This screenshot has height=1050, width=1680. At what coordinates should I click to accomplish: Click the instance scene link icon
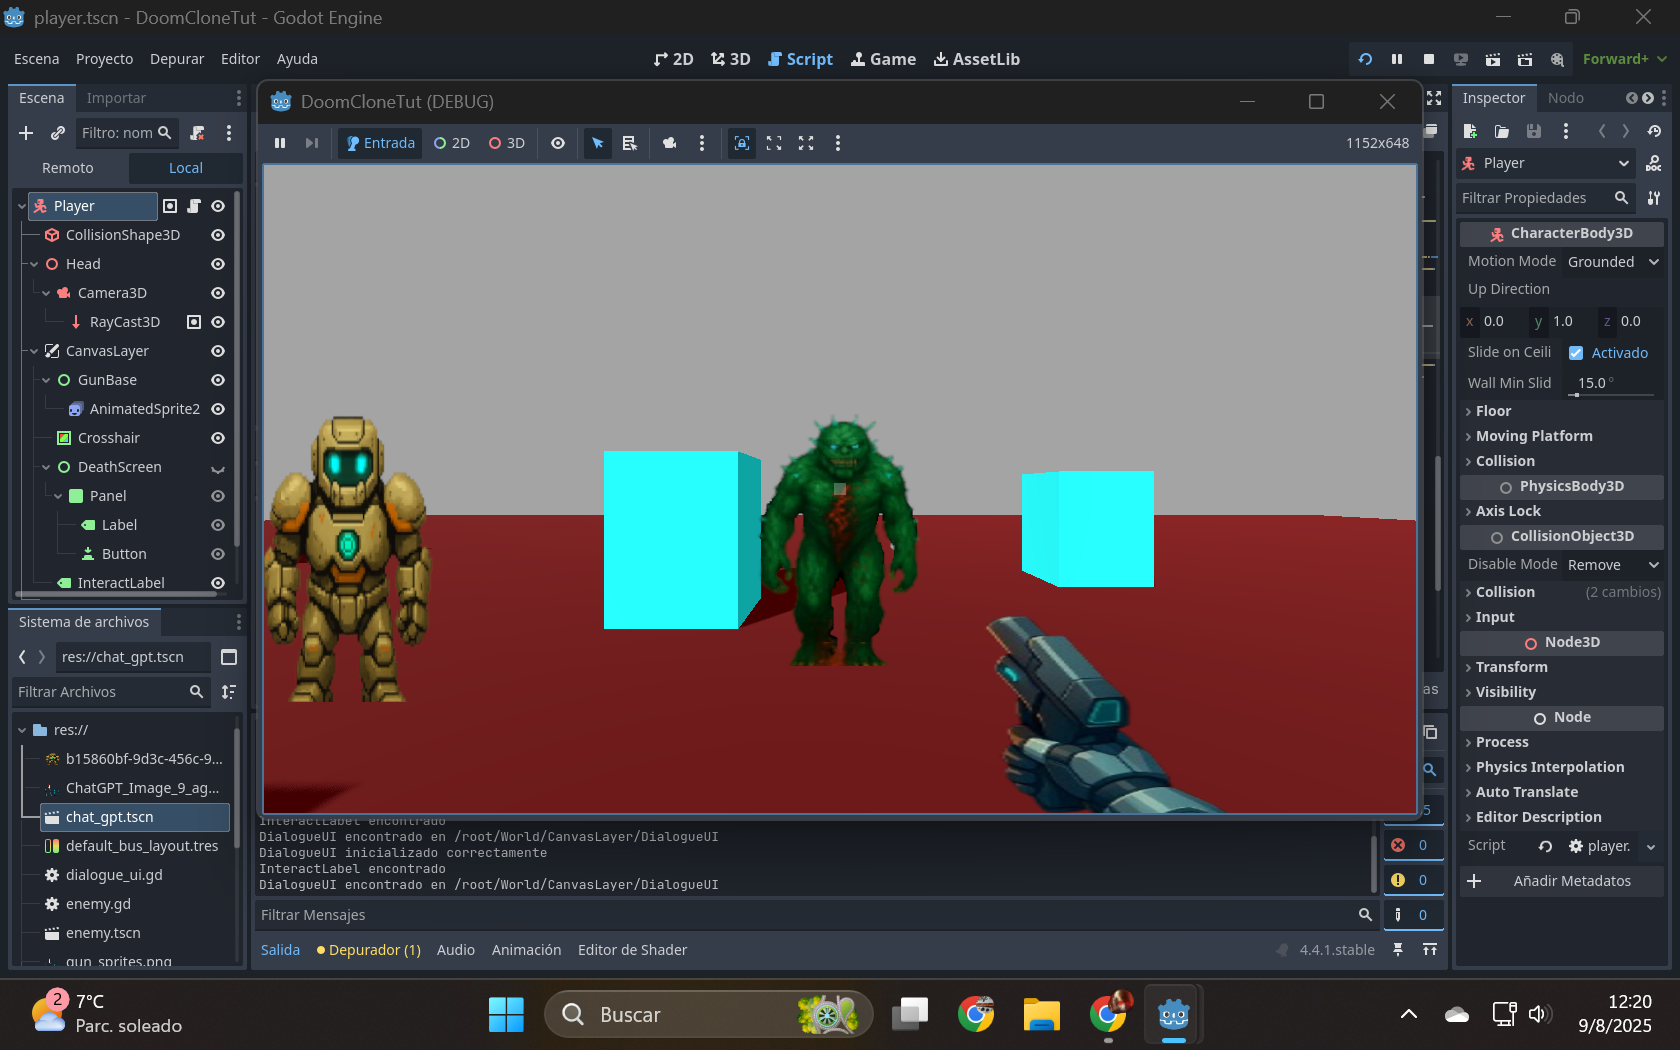58,133
